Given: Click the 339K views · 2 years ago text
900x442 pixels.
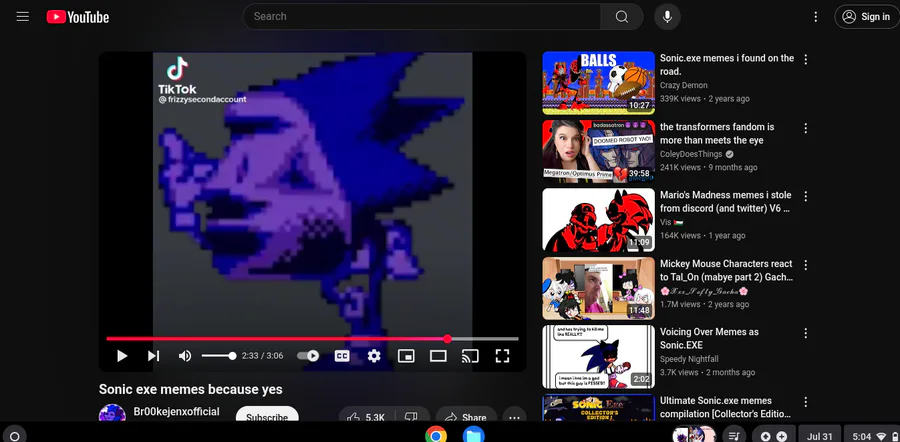Looking at the screenshot, I should click(704, 99).
